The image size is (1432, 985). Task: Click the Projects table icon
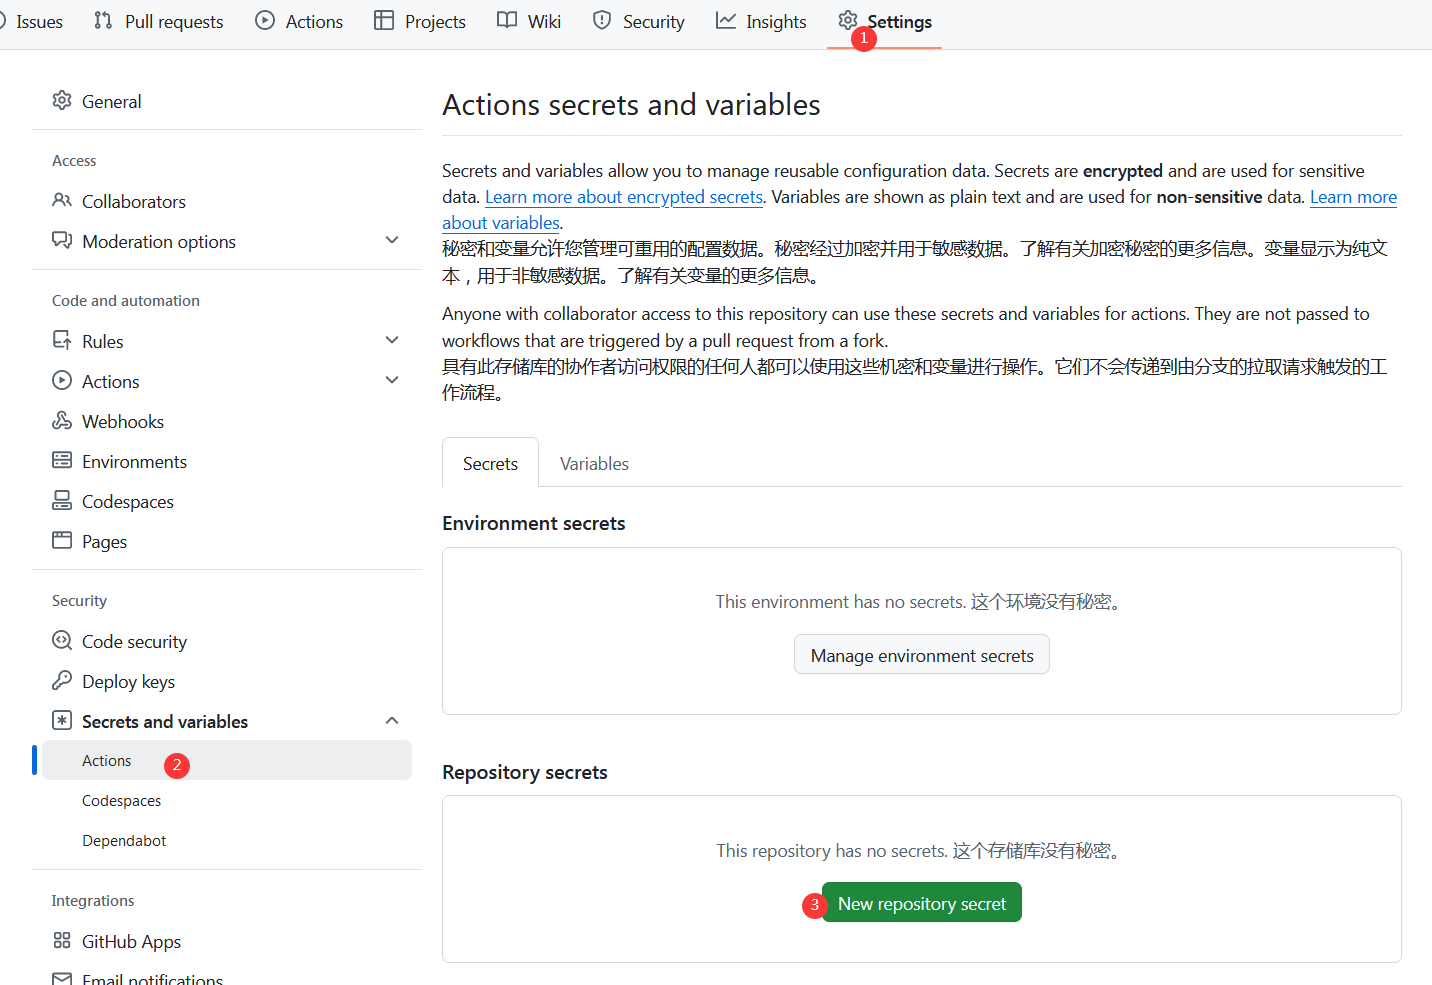tap(384, 20)
